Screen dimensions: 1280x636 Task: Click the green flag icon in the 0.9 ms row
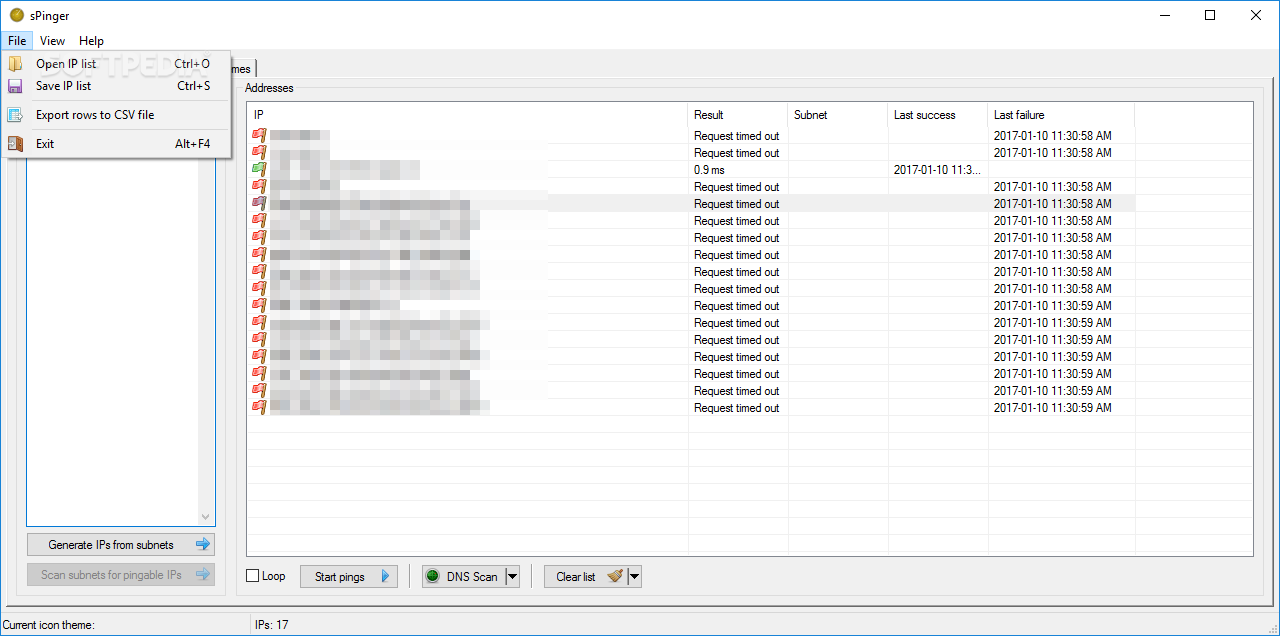[259, 170]
